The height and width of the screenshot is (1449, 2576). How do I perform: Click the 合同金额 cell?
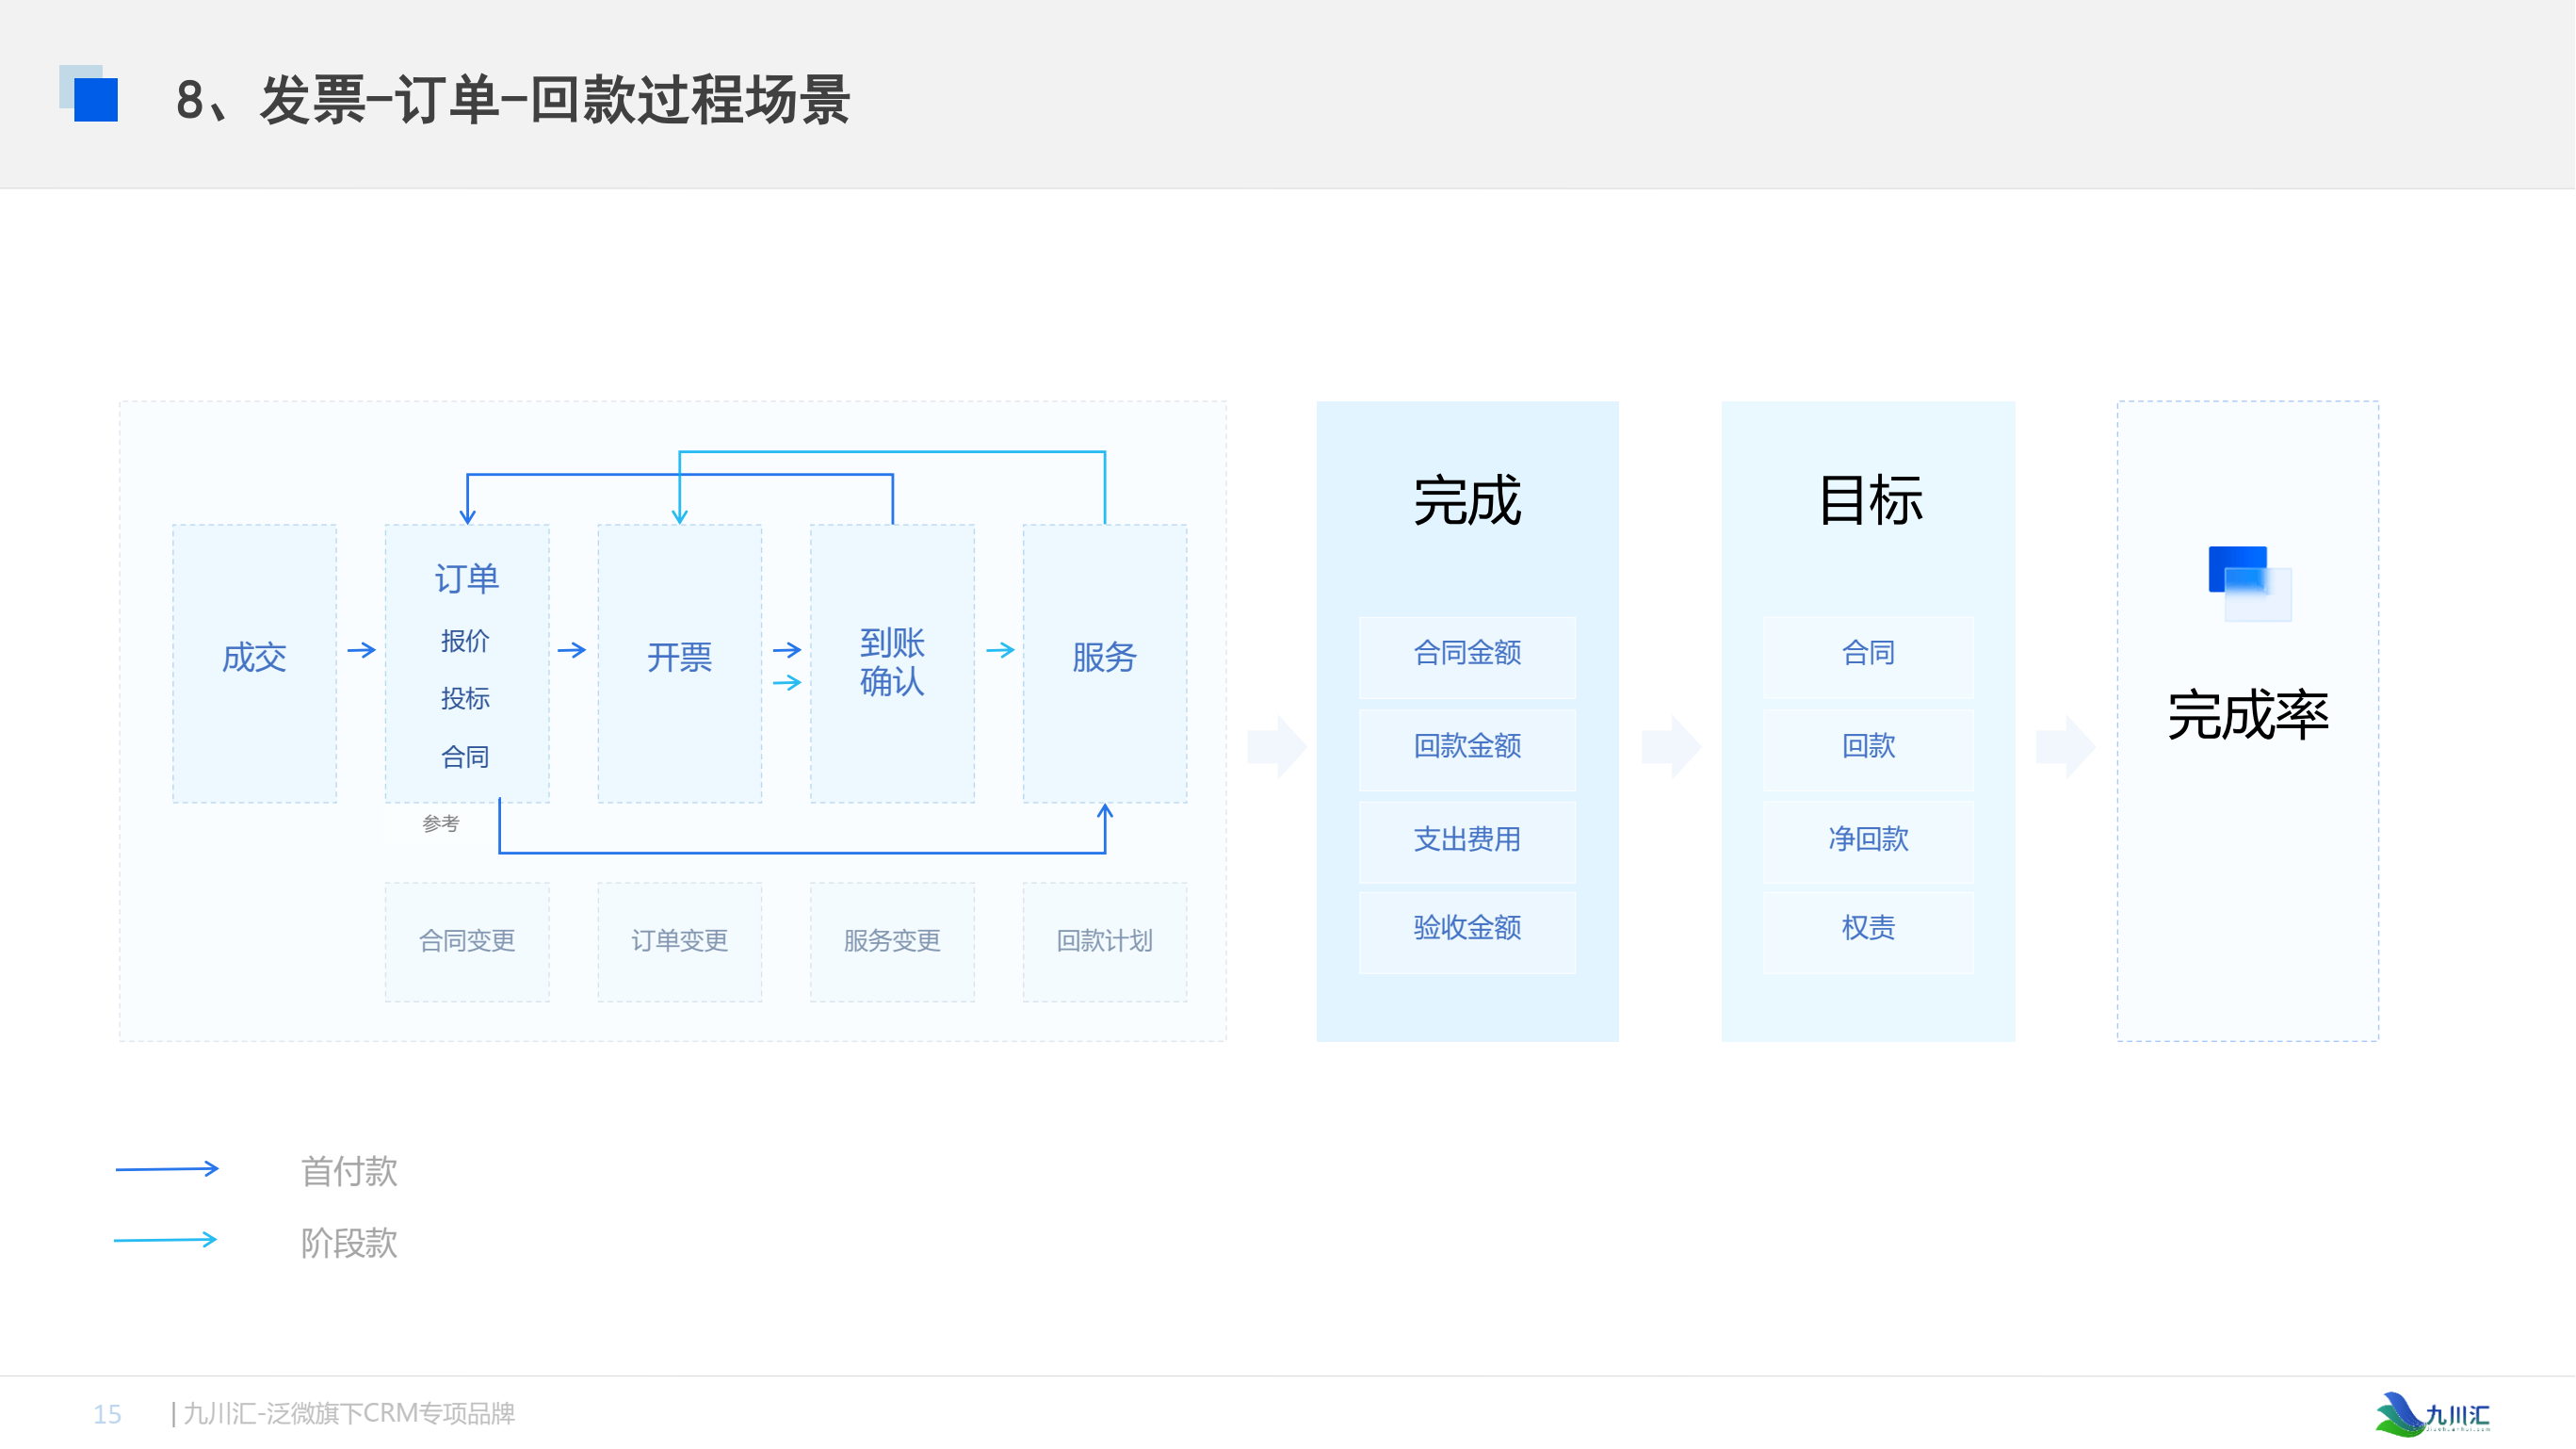1467,657
